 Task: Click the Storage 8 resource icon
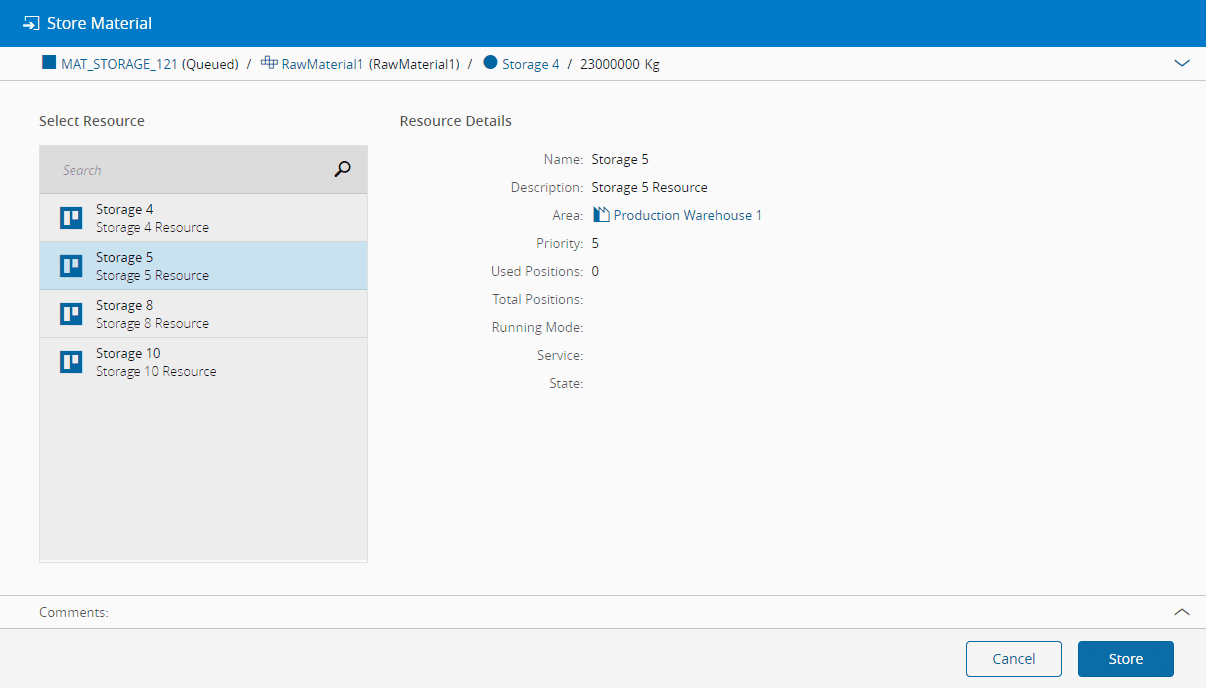71,314
